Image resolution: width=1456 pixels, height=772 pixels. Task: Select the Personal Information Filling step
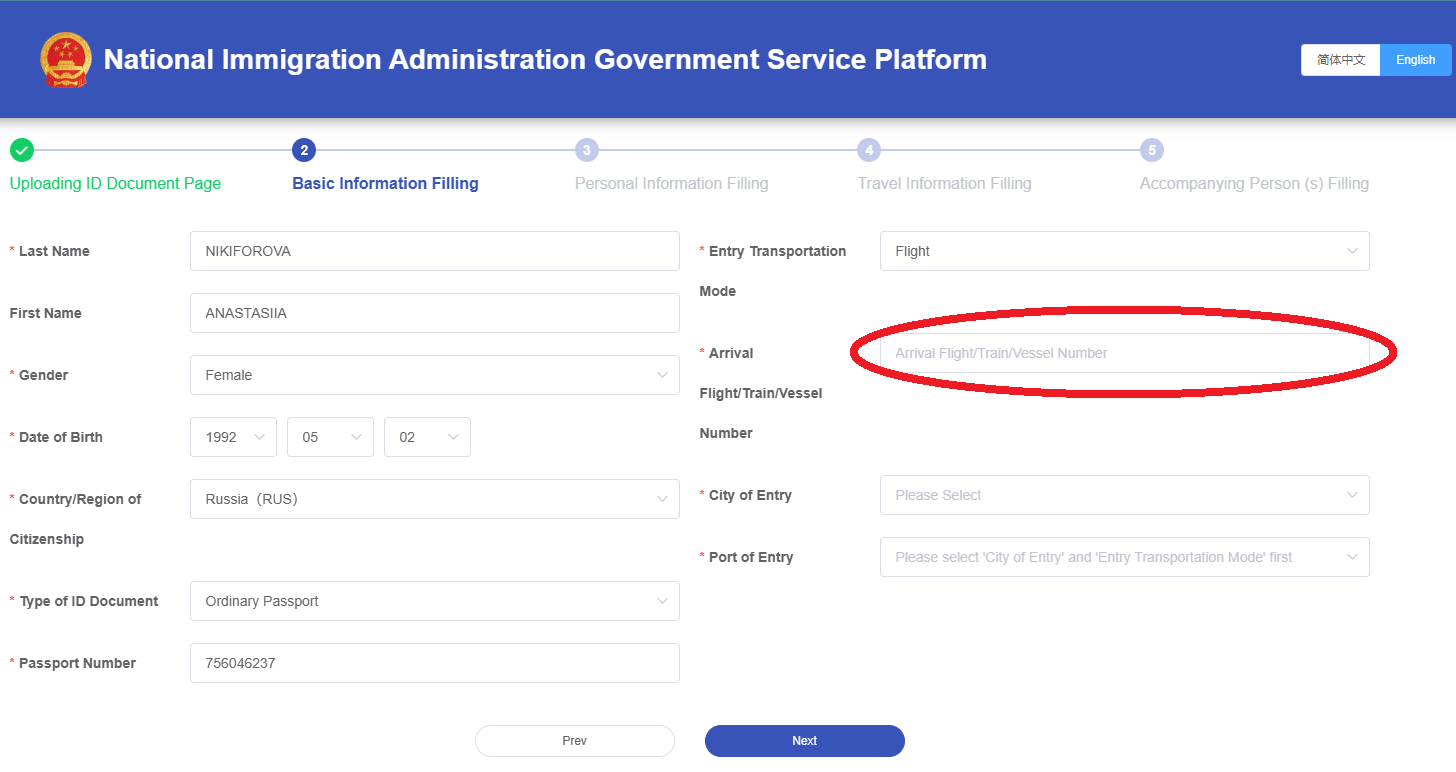click(x=671, y=184)
